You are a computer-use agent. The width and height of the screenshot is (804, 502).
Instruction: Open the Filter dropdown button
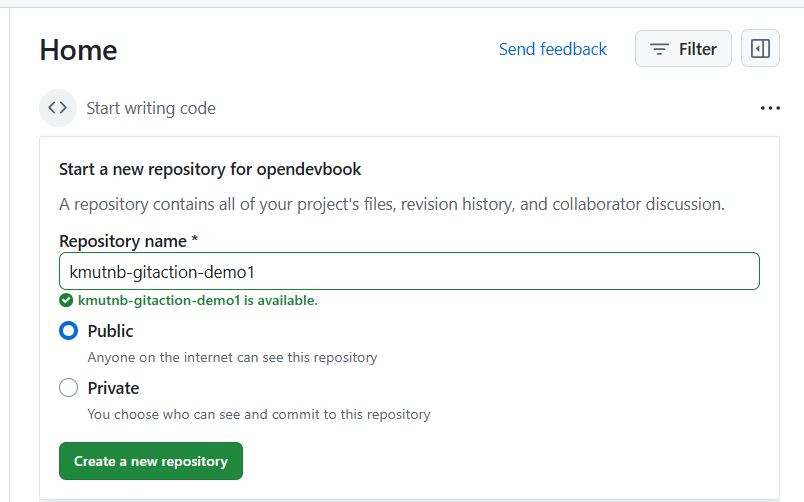(x=683, y=49)
